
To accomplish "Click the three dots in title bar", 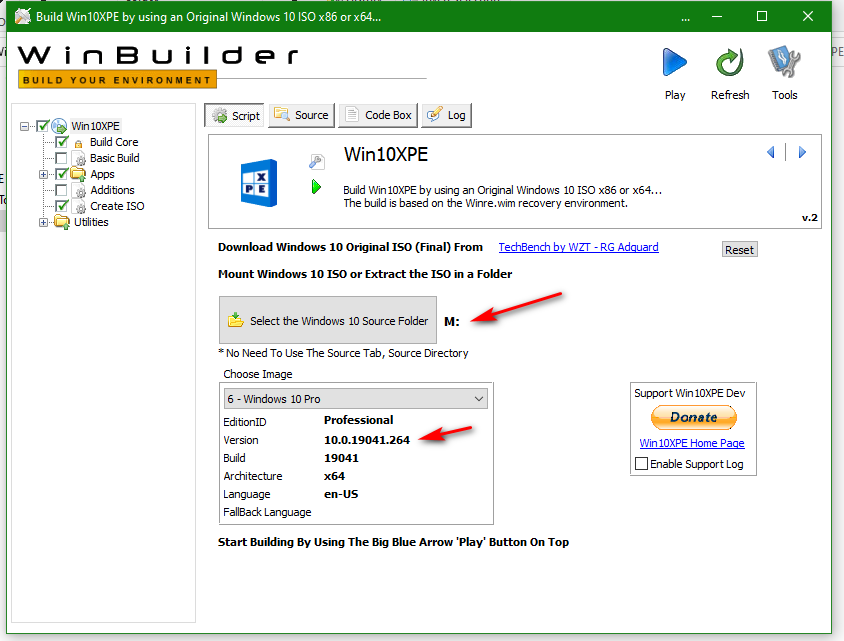I will [685, 19].
